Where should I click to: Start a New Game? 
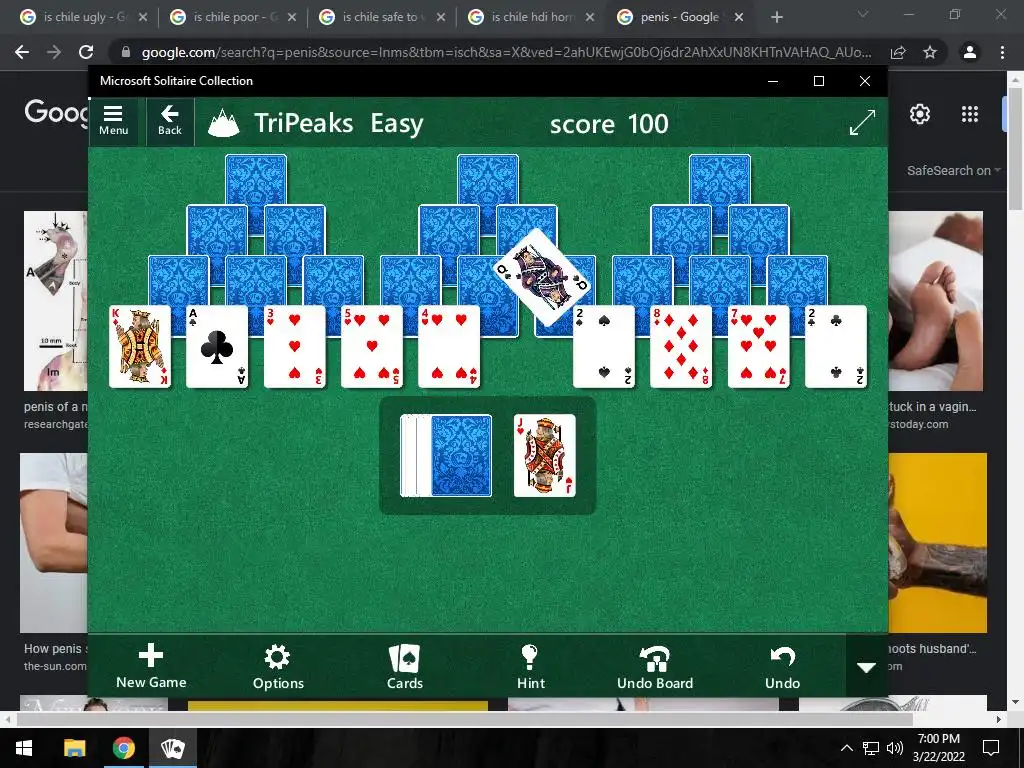(x=151, y=667)
